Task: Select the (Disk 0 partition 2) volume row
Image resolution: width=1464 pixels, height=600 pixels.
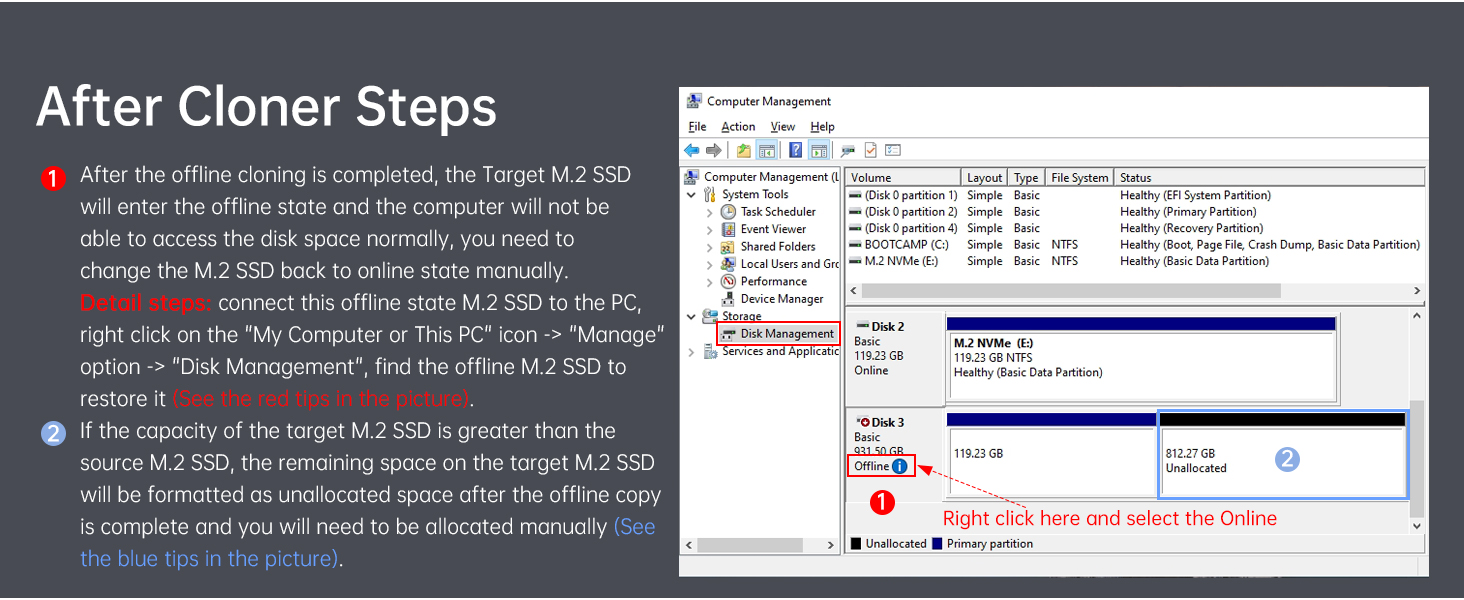Action: tap(1134, 211)
